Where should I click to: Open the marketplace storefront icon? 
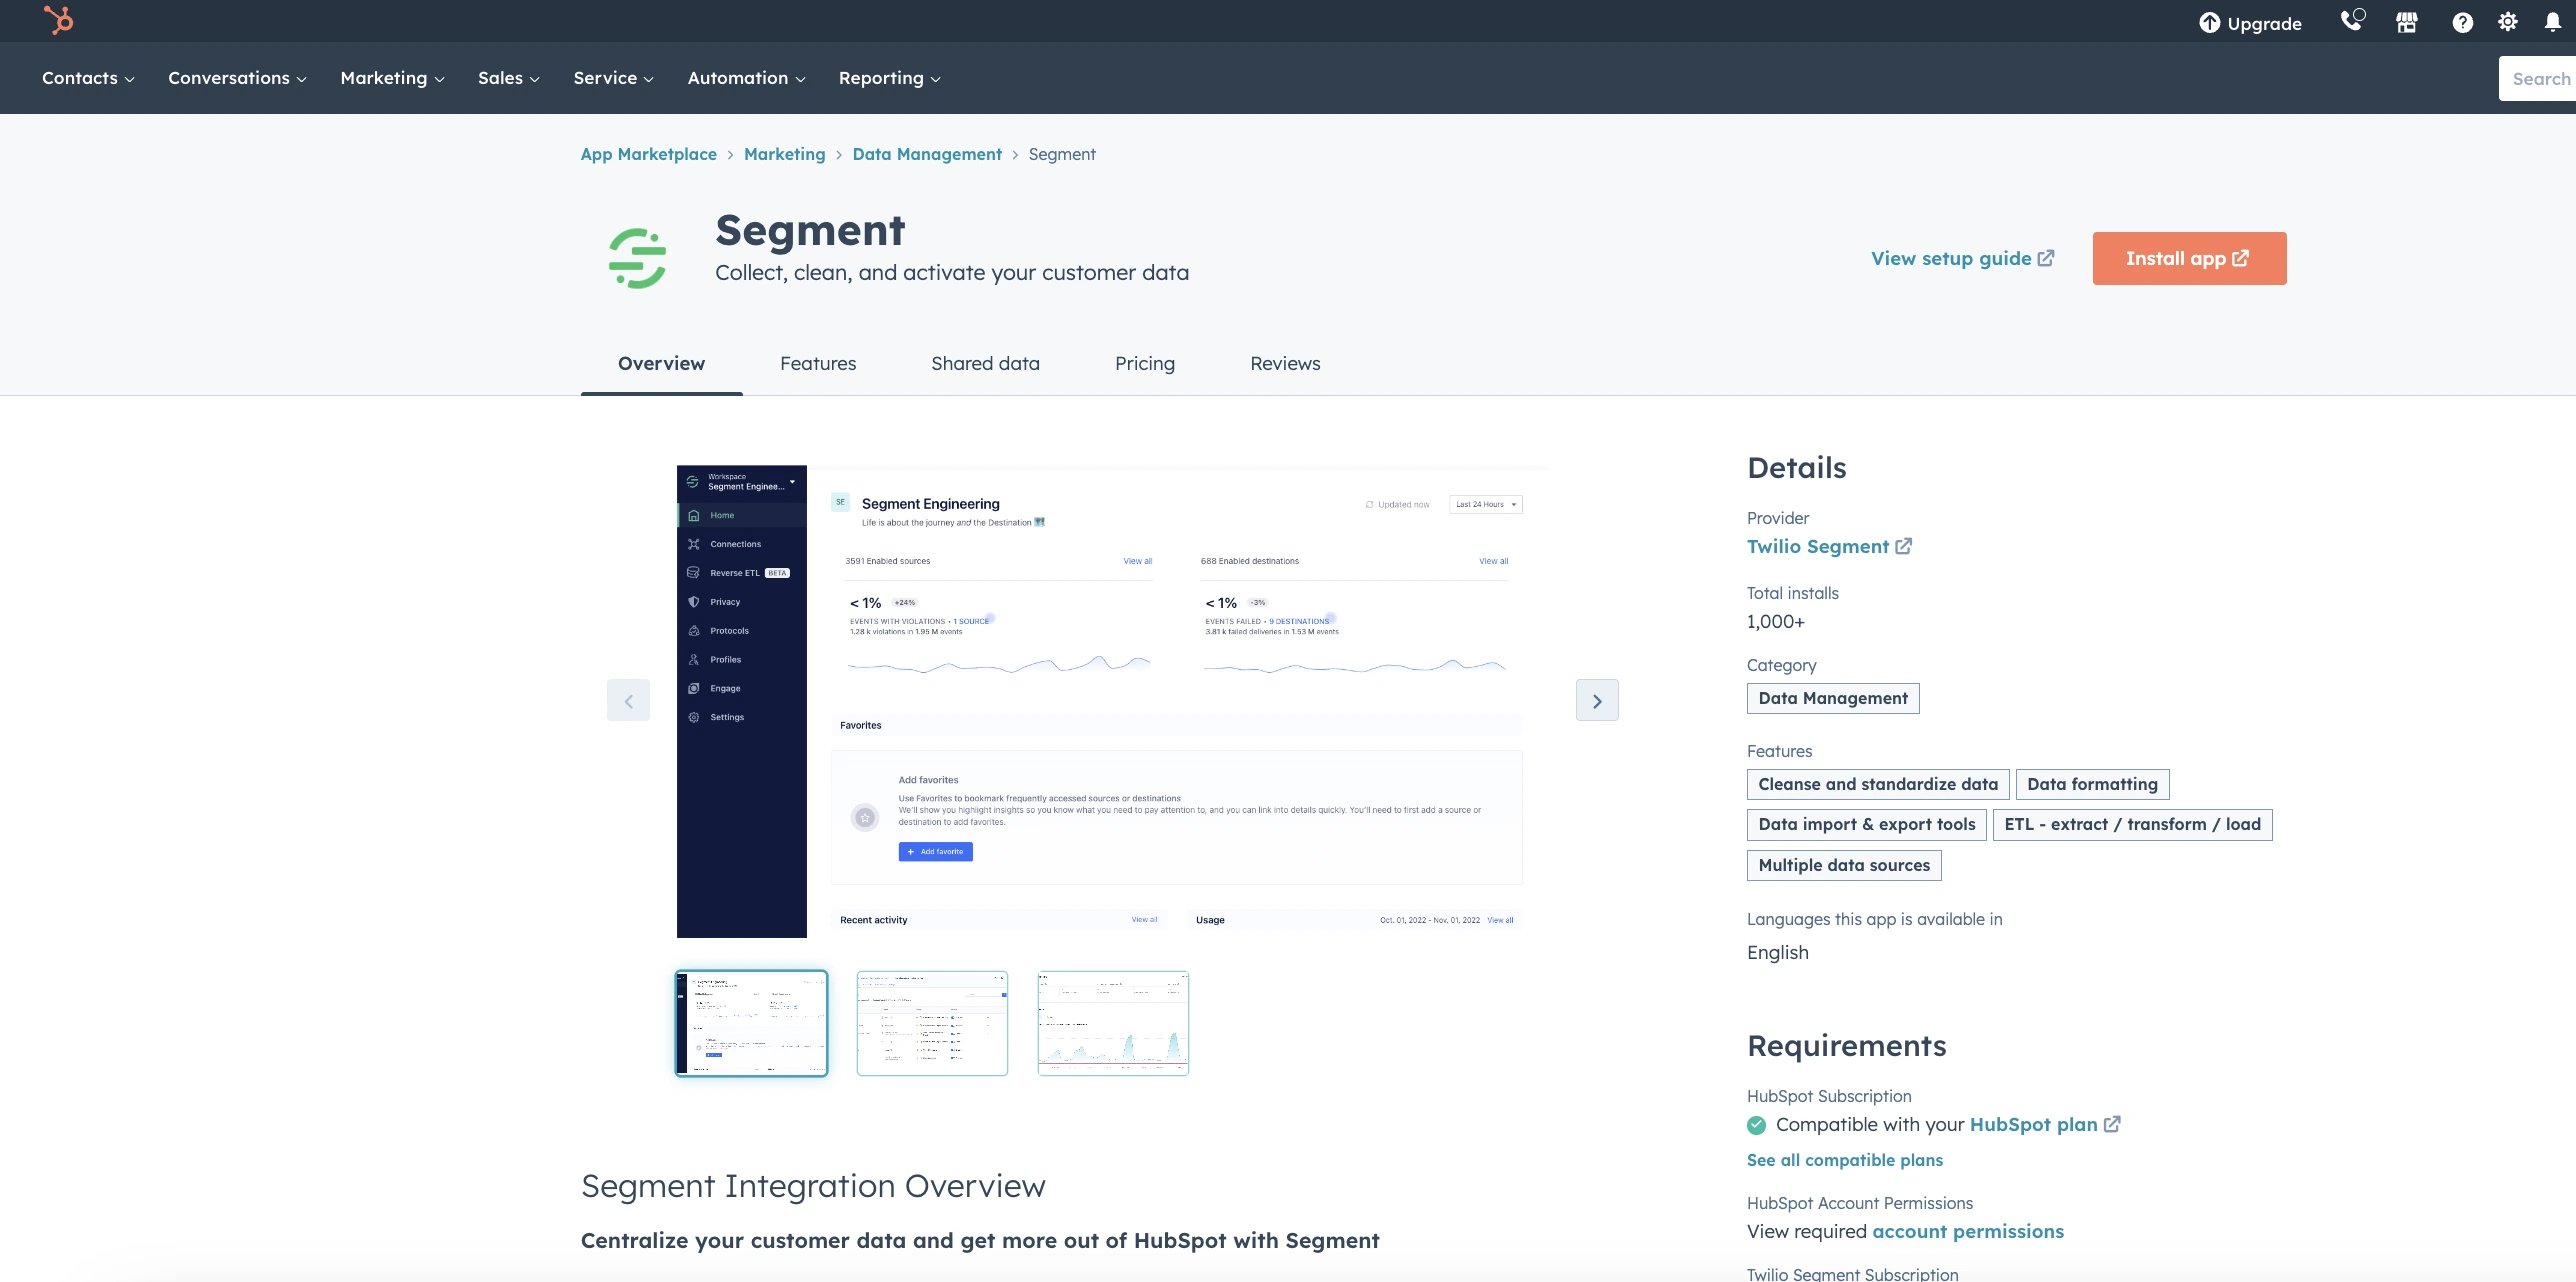[x=2406, y=22]
